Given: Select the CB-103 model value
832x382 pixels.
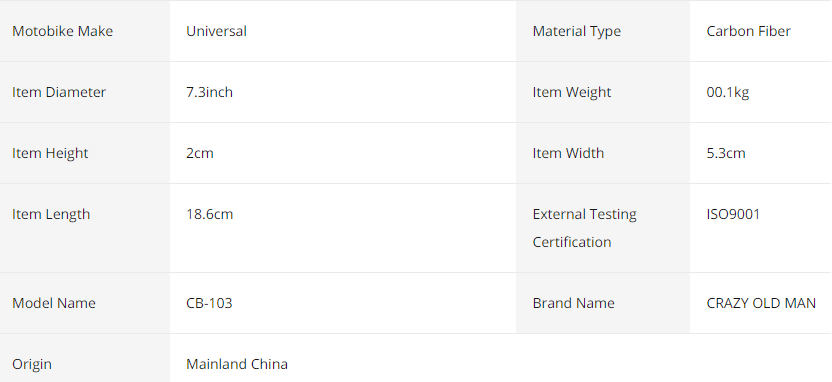Looking at the screenshot, I should 209,303.
